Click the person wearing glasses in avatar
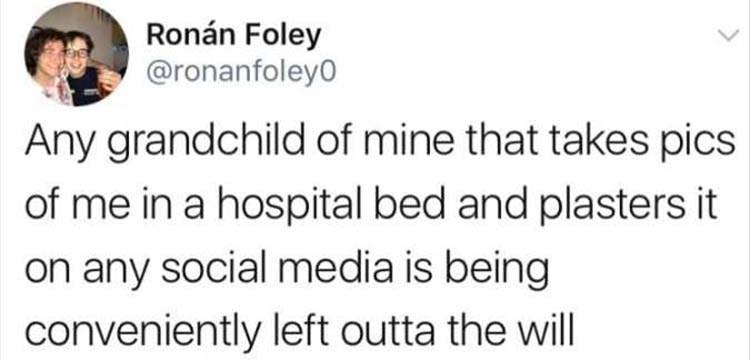Image resolution: width=750 pixels, height=360 pixels. [82, 67]
